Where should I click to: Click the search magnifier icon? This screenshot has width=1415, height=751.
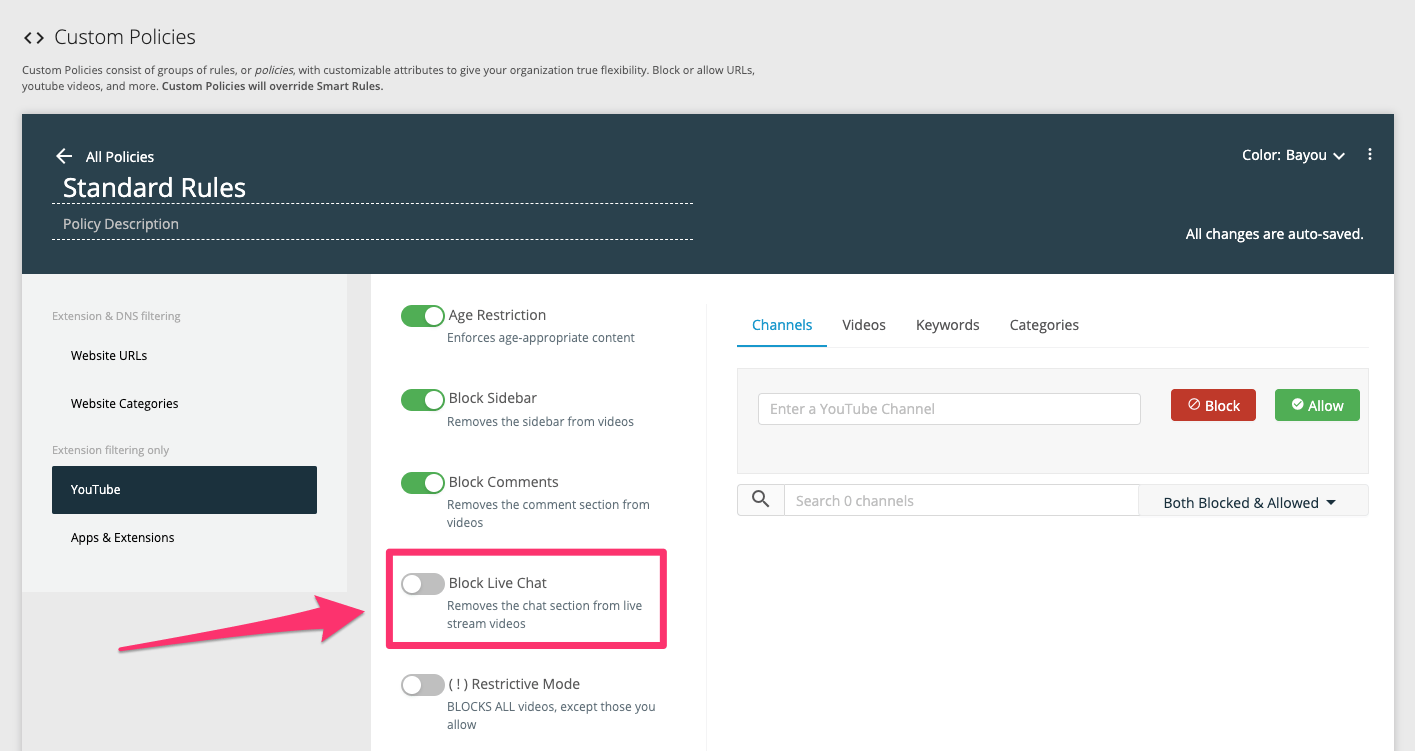(x=760, y=500)
